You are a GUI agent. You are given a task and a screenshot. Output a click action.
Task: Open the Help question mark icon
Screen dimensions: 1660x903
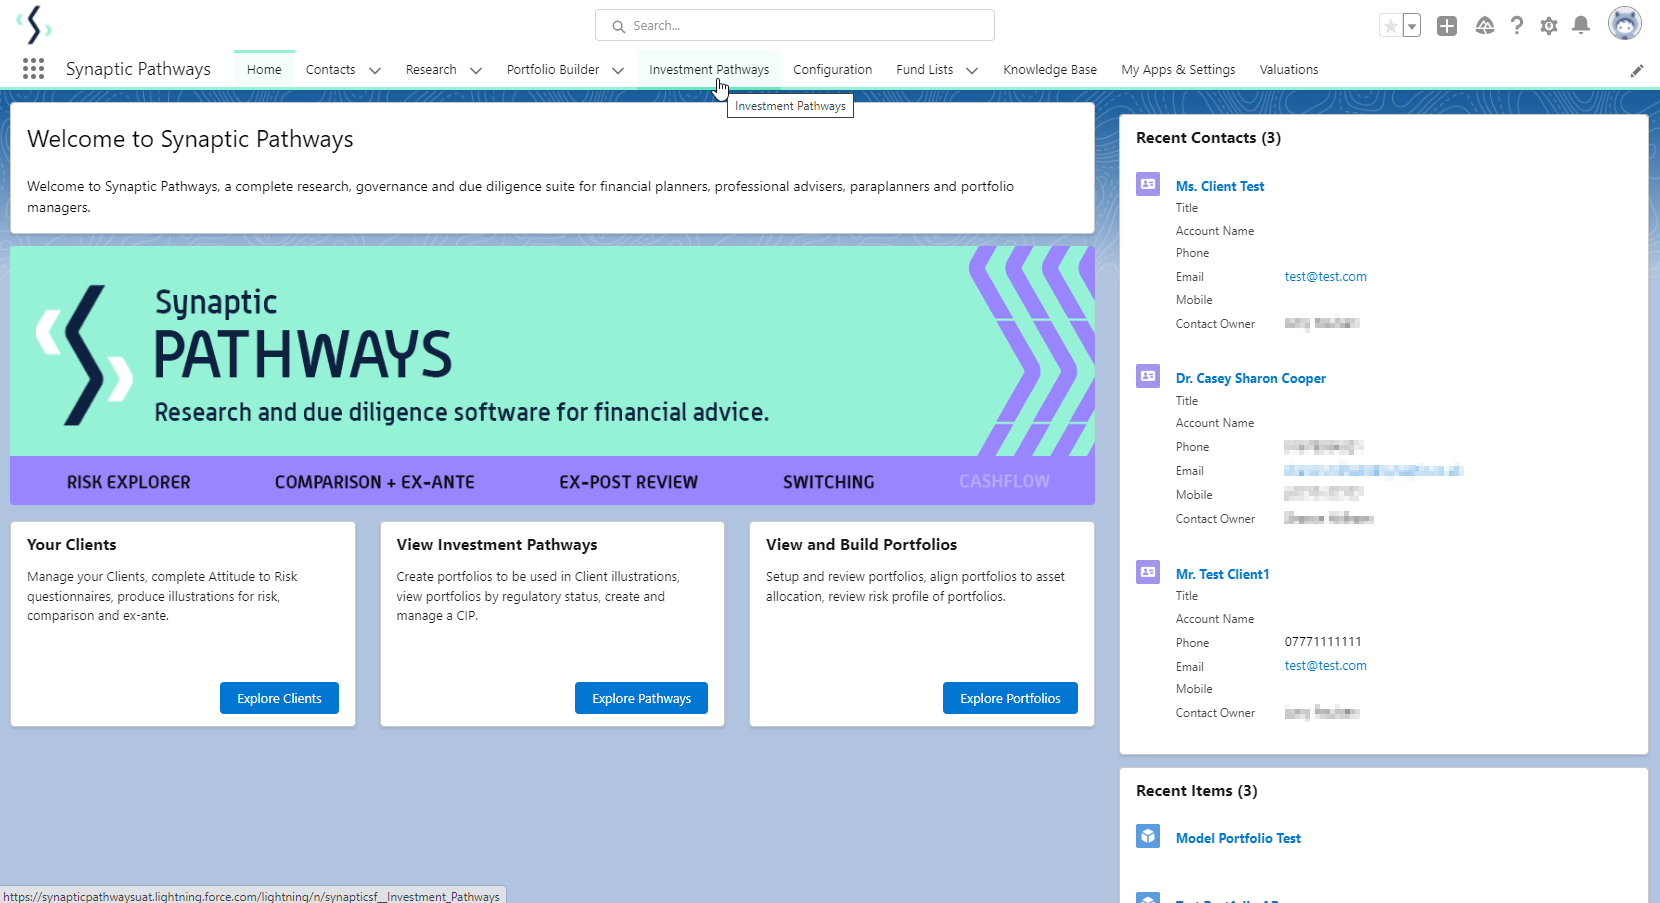coord(1517,26)
